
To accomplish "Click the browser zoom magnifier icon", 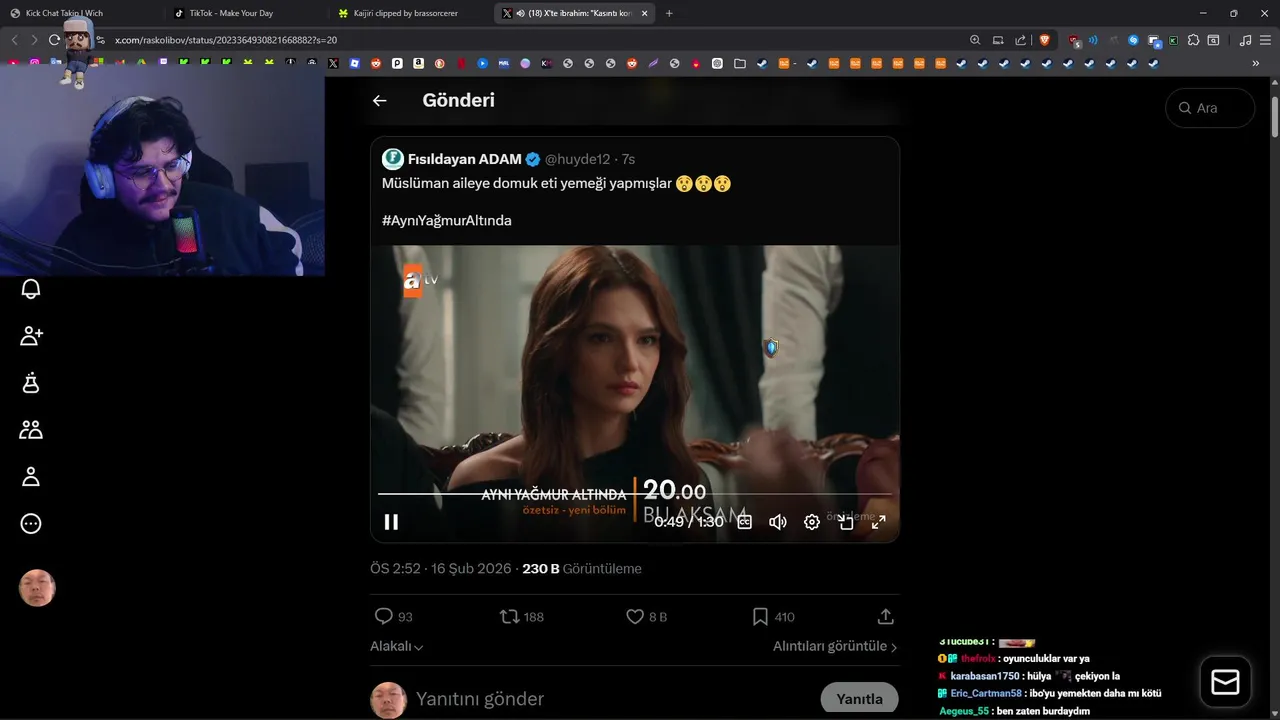I will click(975, 40).
